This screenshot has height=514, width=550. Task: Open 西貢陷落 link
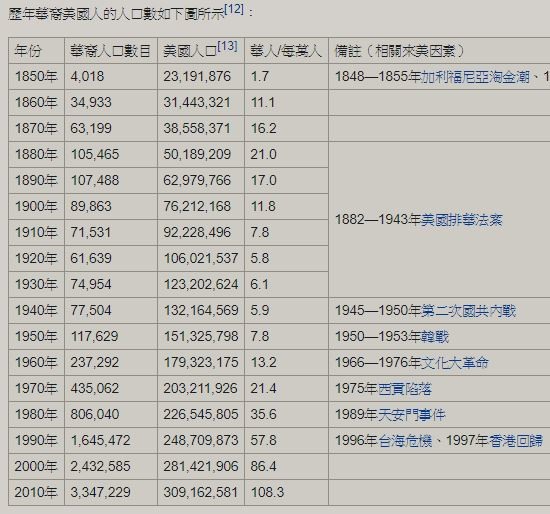404,388
